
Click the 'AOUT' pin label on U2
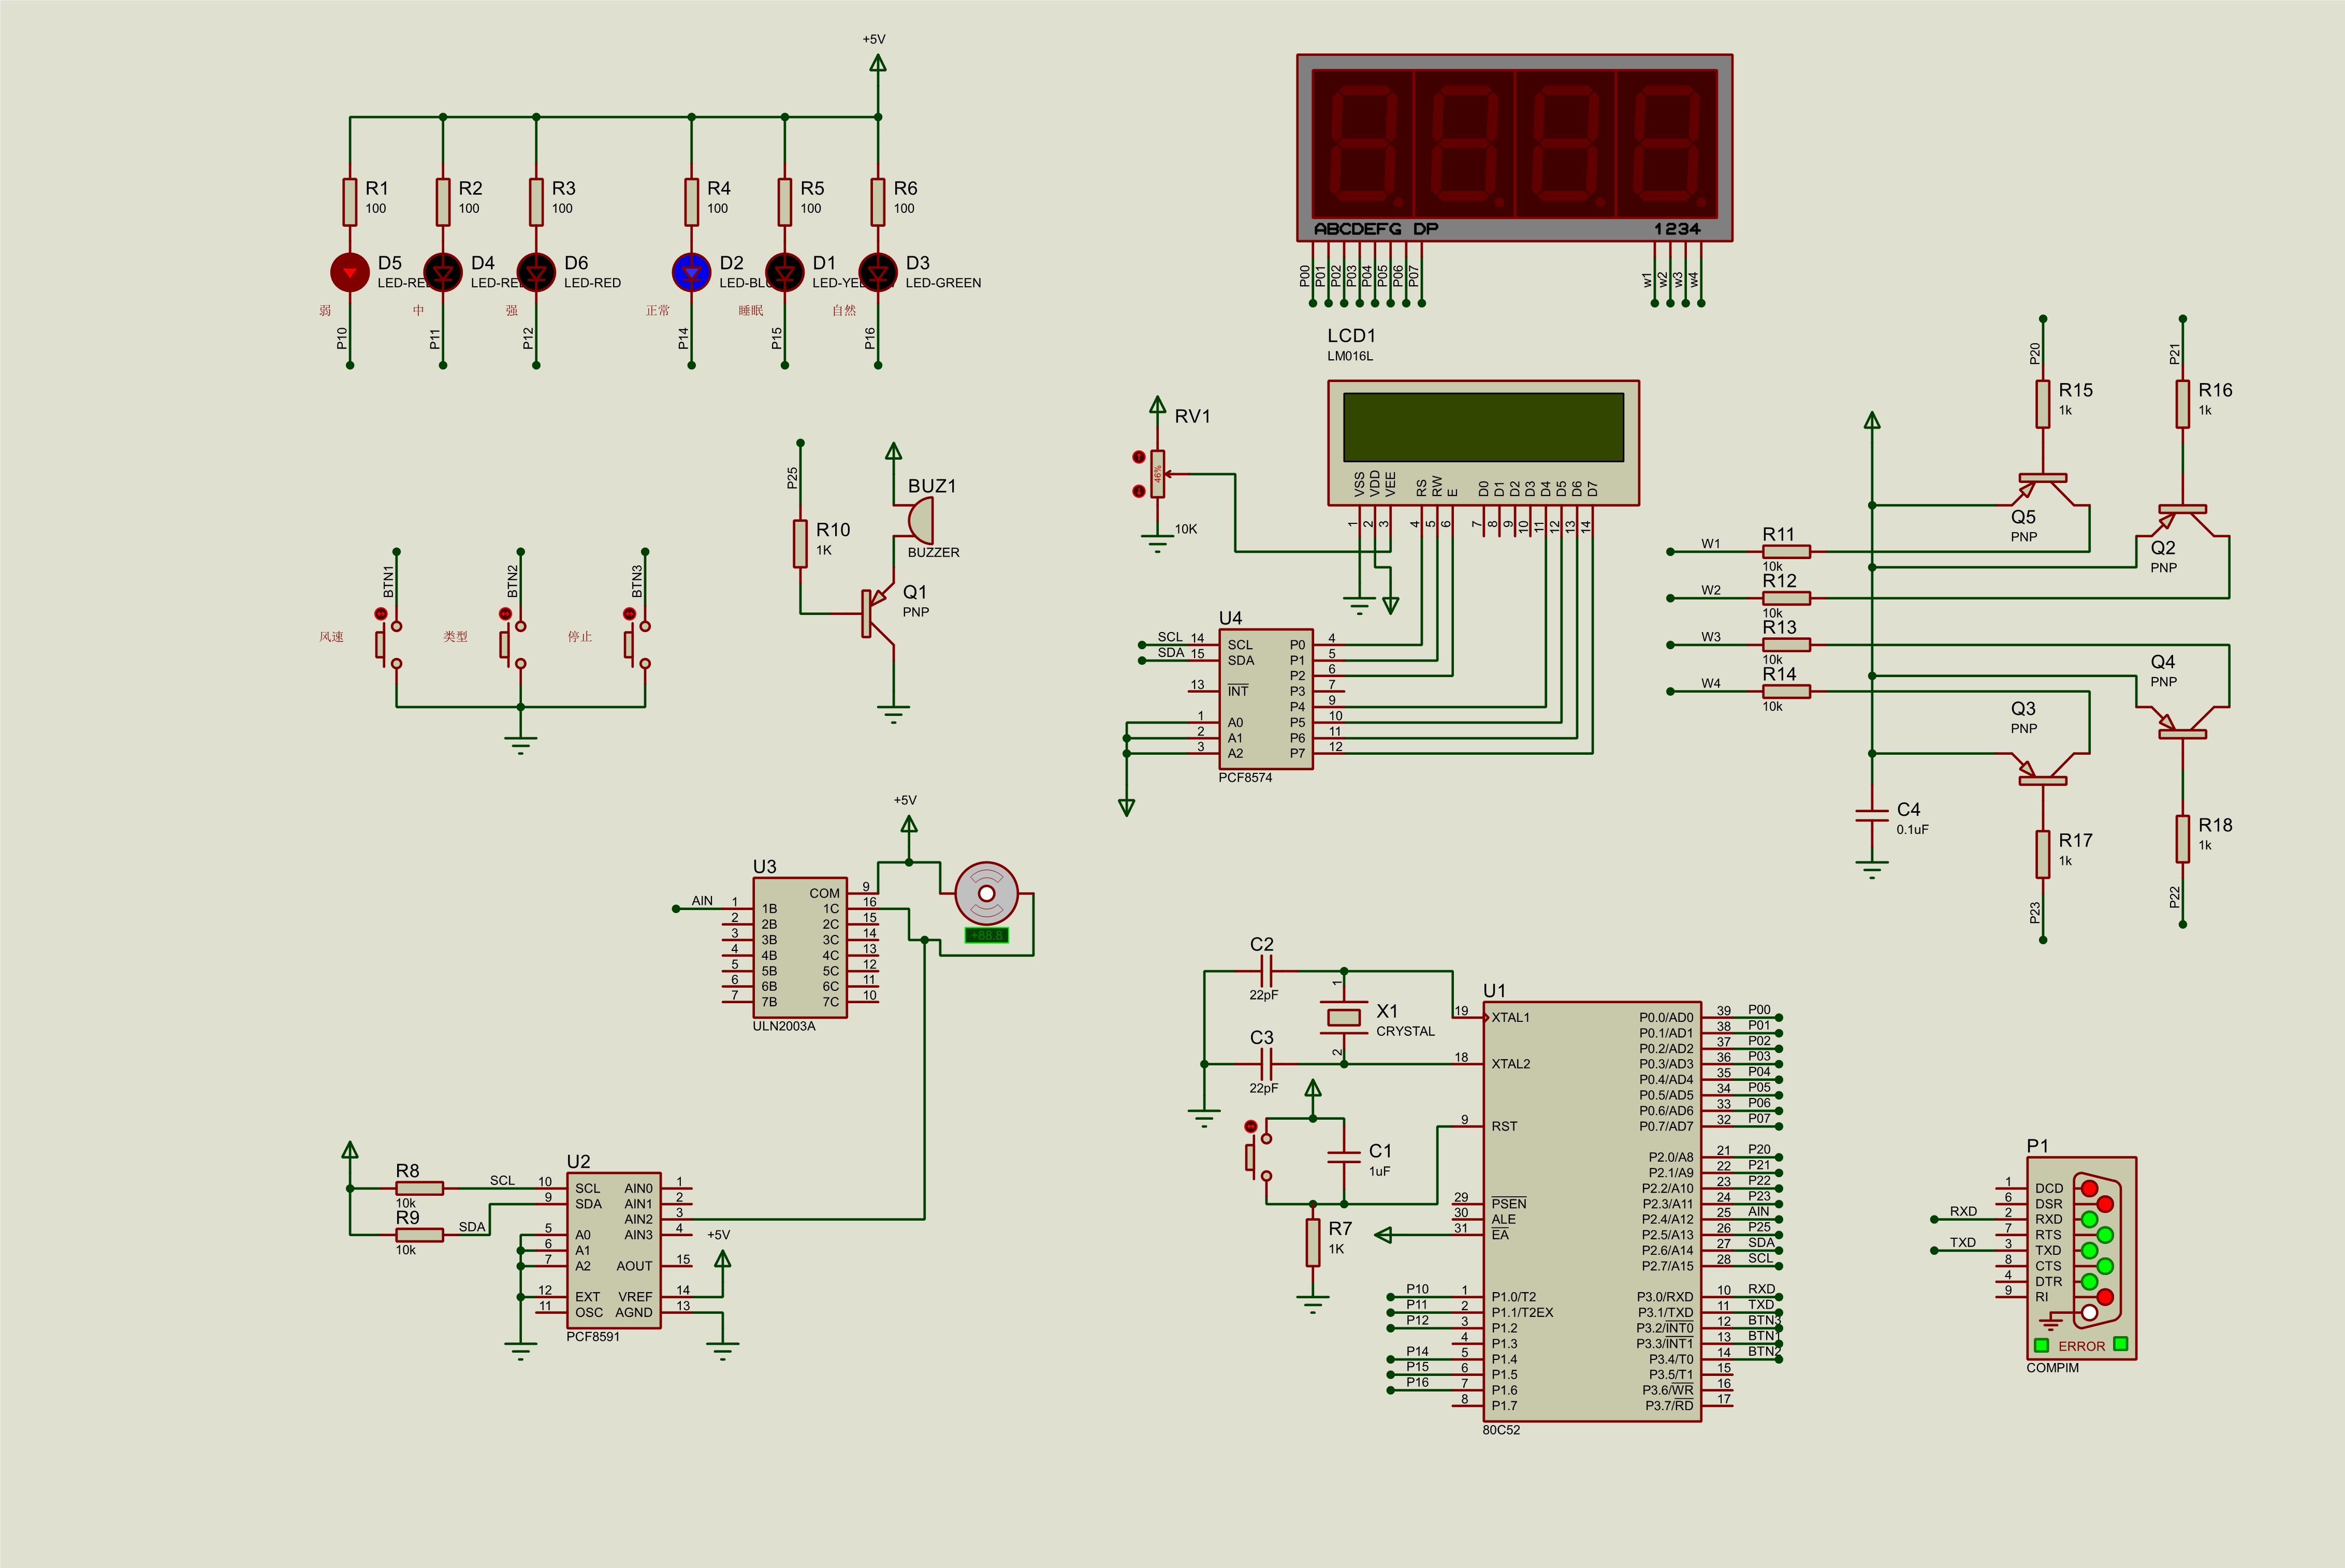(634, 1266)
